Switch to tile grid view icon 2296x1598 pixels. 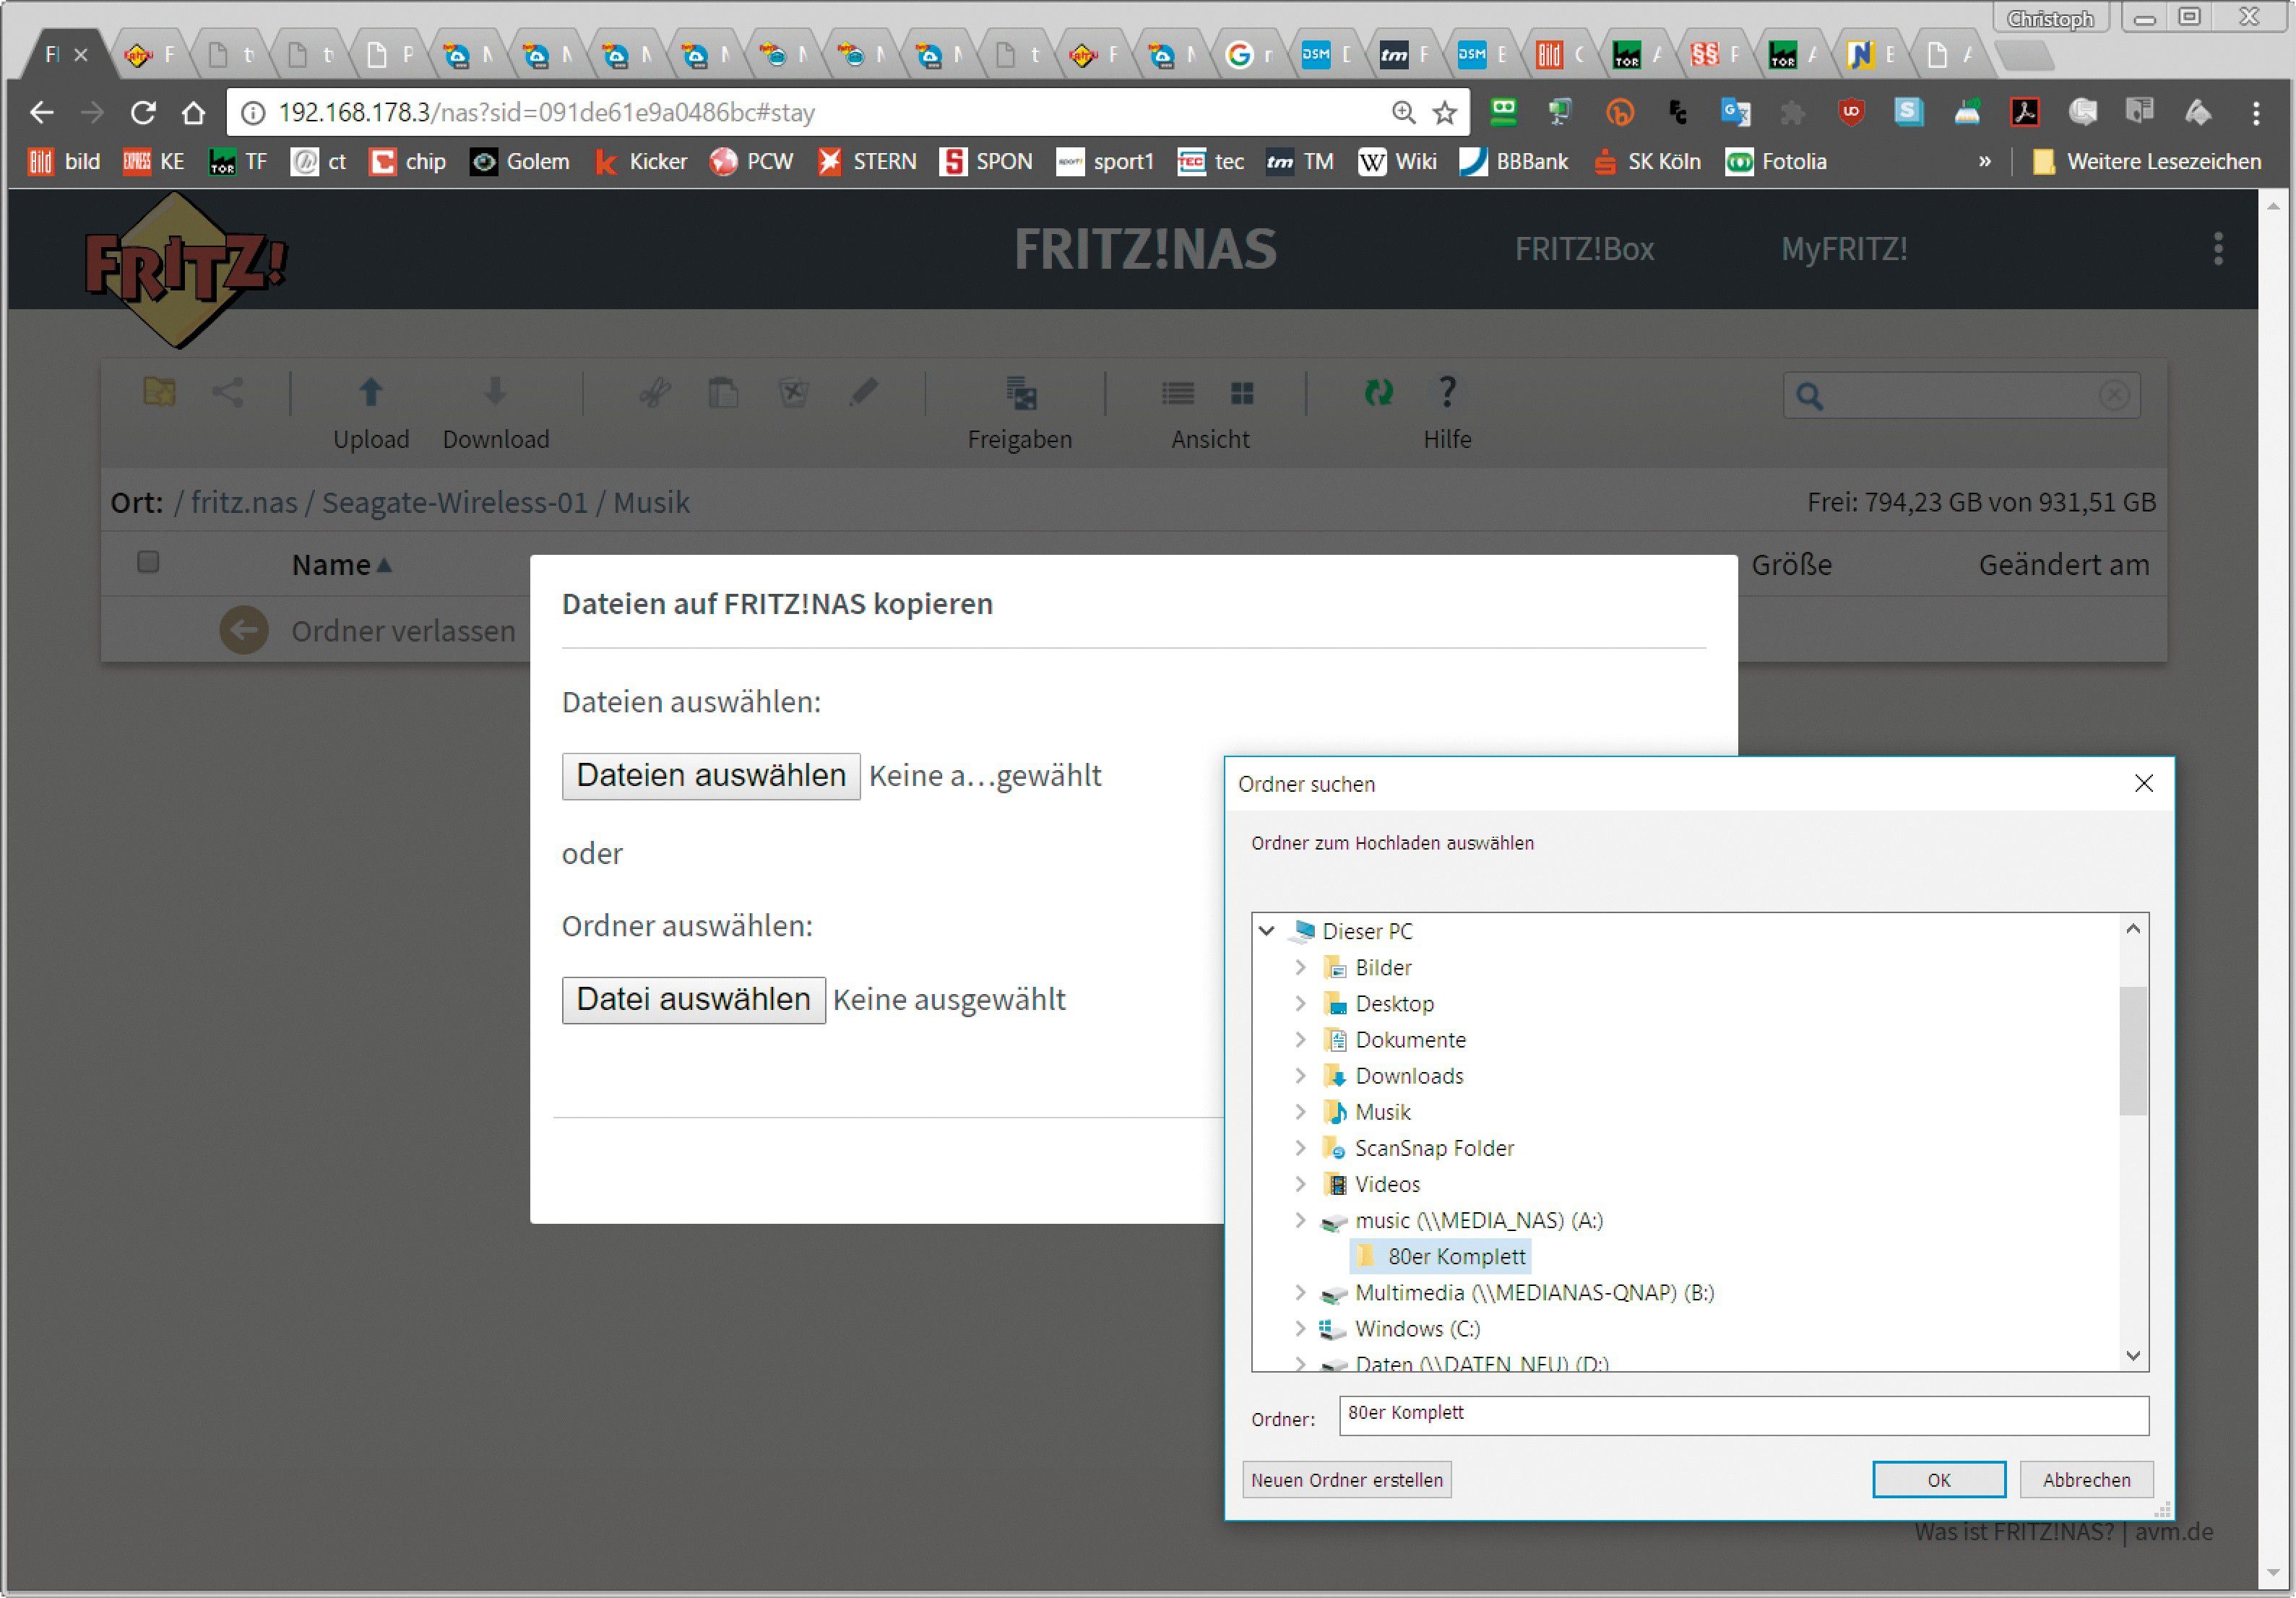(x=1242, y=393)
